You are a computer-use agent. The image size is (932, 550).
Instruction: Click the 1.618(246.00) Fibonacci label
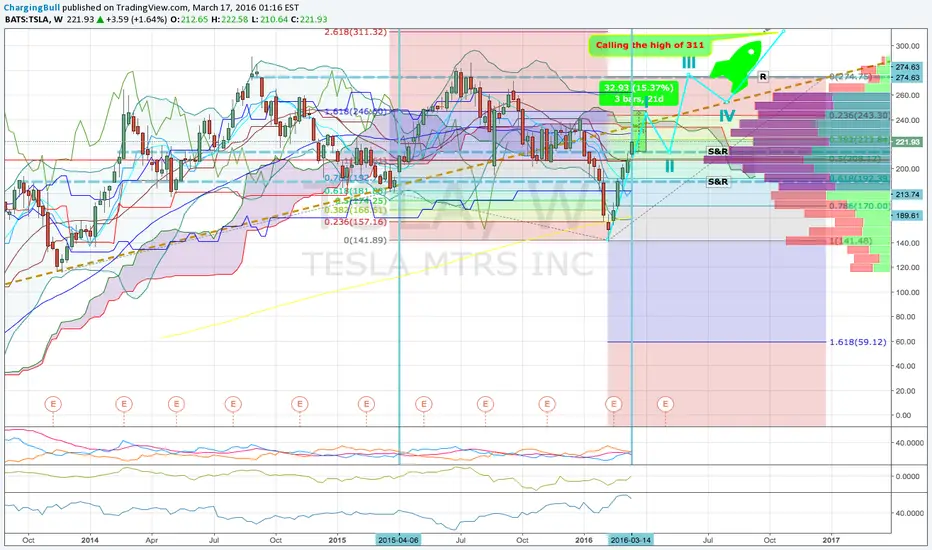point(355,111)
